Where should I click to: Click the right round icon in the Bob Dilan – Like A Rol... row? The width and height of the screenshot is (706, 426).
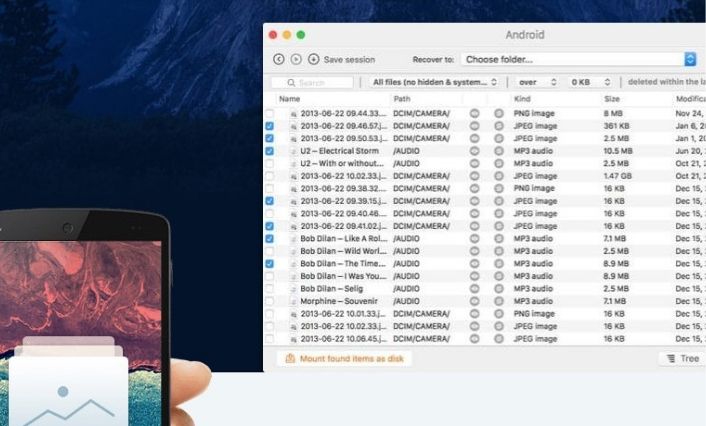click(x=499, y=238)
